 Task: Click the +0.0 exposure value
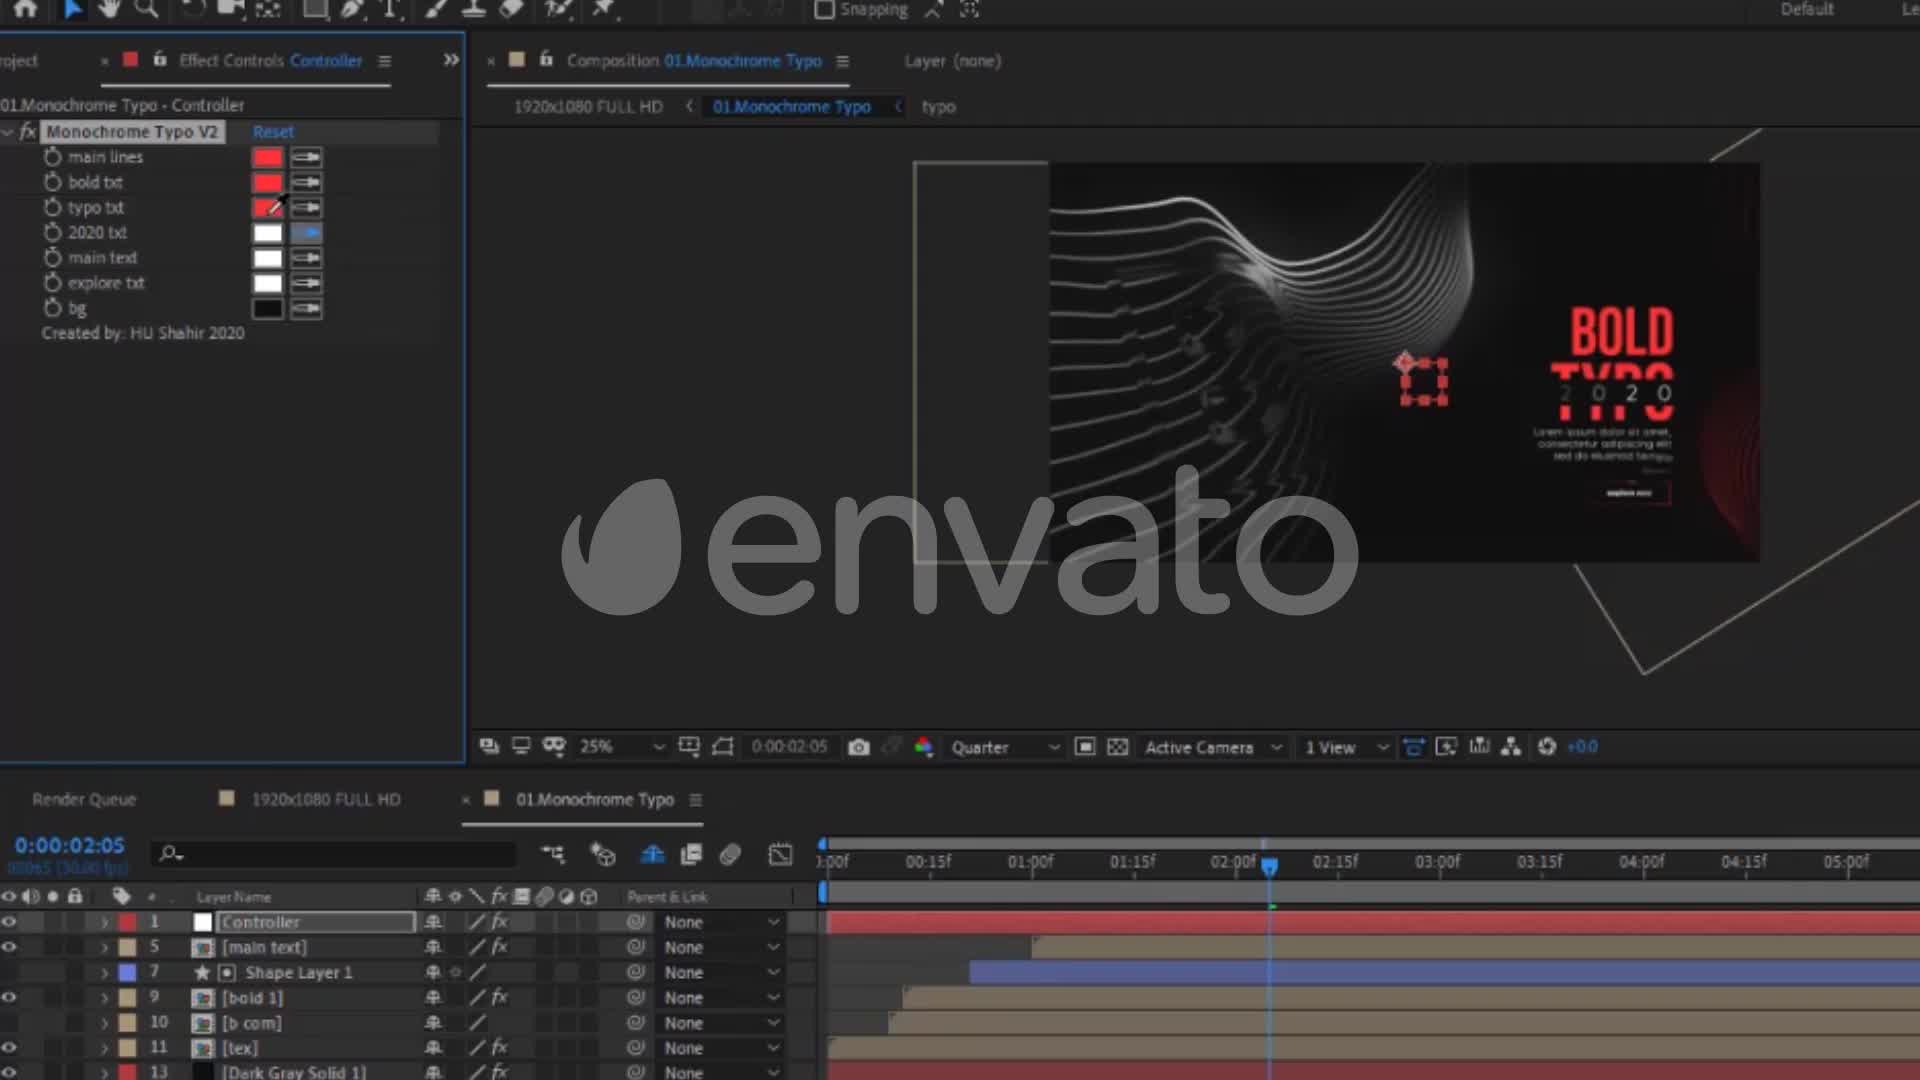(x=1582, y=747)
